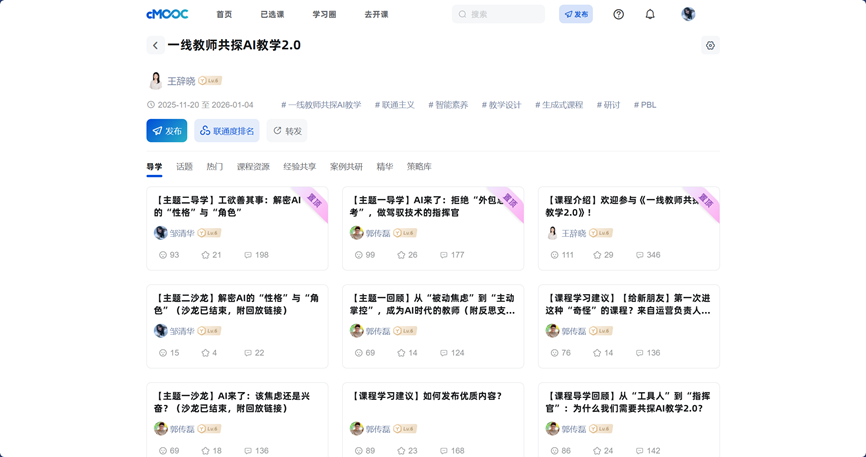
Task: Open the post 如何发布优质内容
Action: [x=427, y=396]
